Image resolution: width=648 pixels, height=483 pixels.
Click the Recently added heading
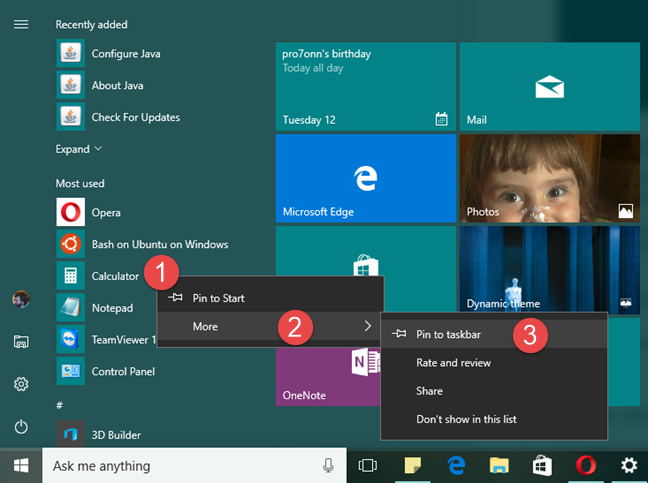pyautogui.click(x=91, y=25)
